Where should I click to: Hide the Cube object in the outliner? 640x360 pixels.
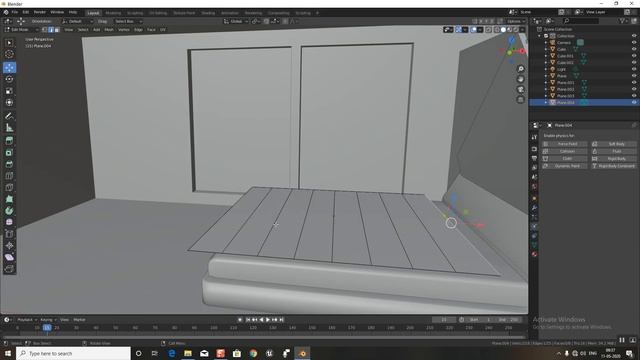[x=634, y=49]
